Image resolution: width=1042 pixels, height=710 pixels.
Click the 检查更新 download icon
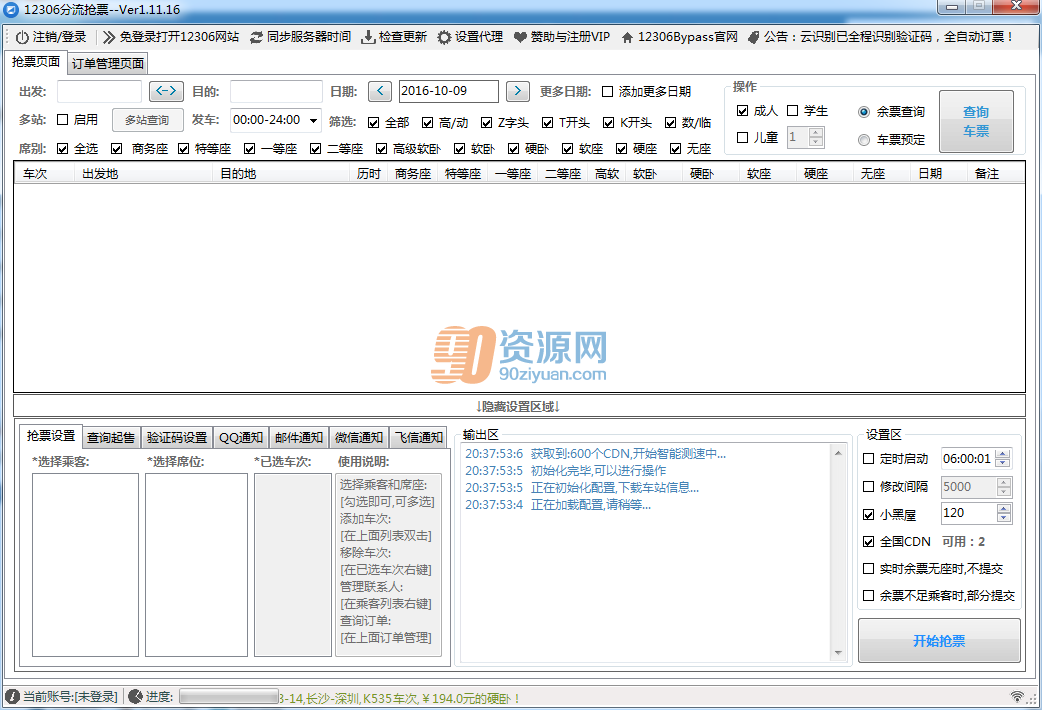pos(367,37)
